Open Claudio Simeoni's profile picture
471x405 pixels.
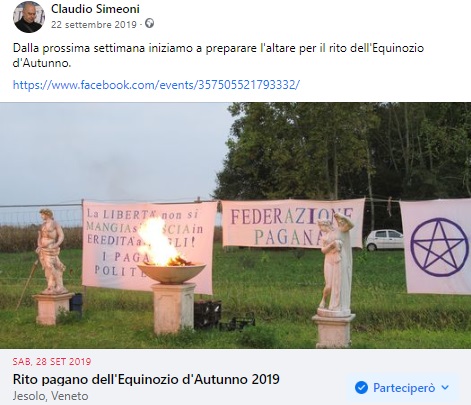click(x=29, y=17)
